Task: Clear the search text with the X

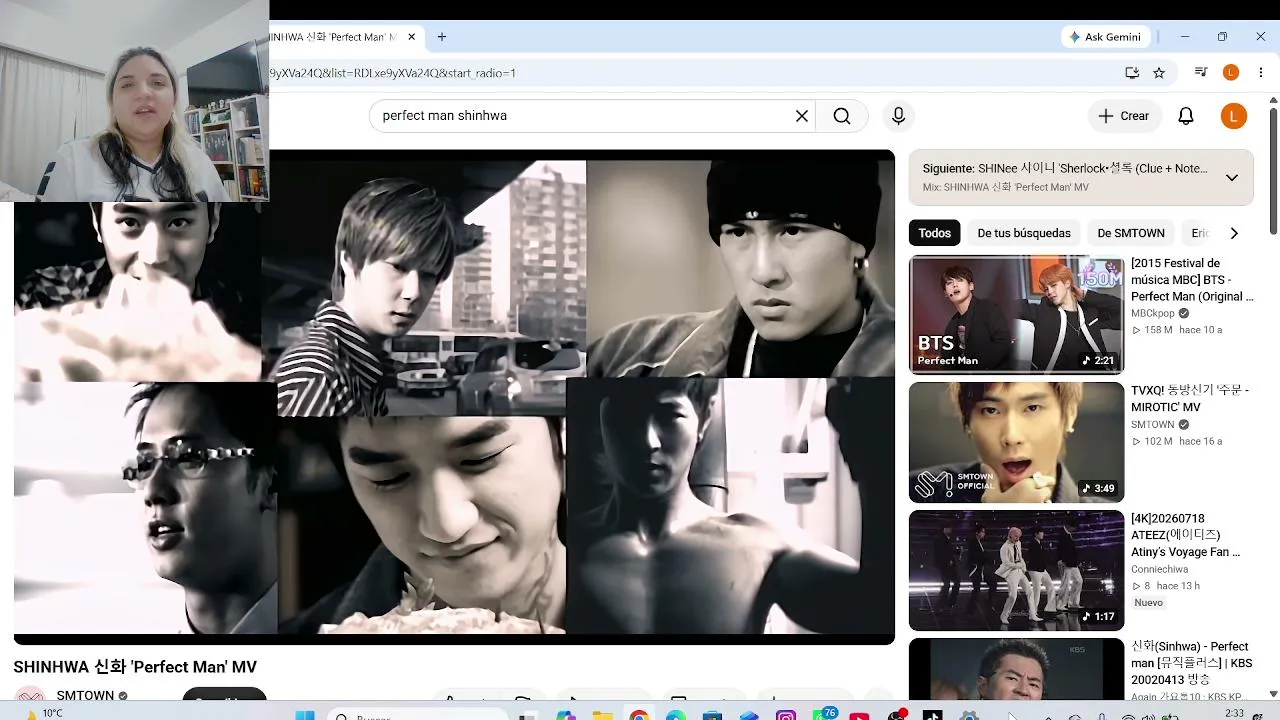Action: [x=802, y=116]
